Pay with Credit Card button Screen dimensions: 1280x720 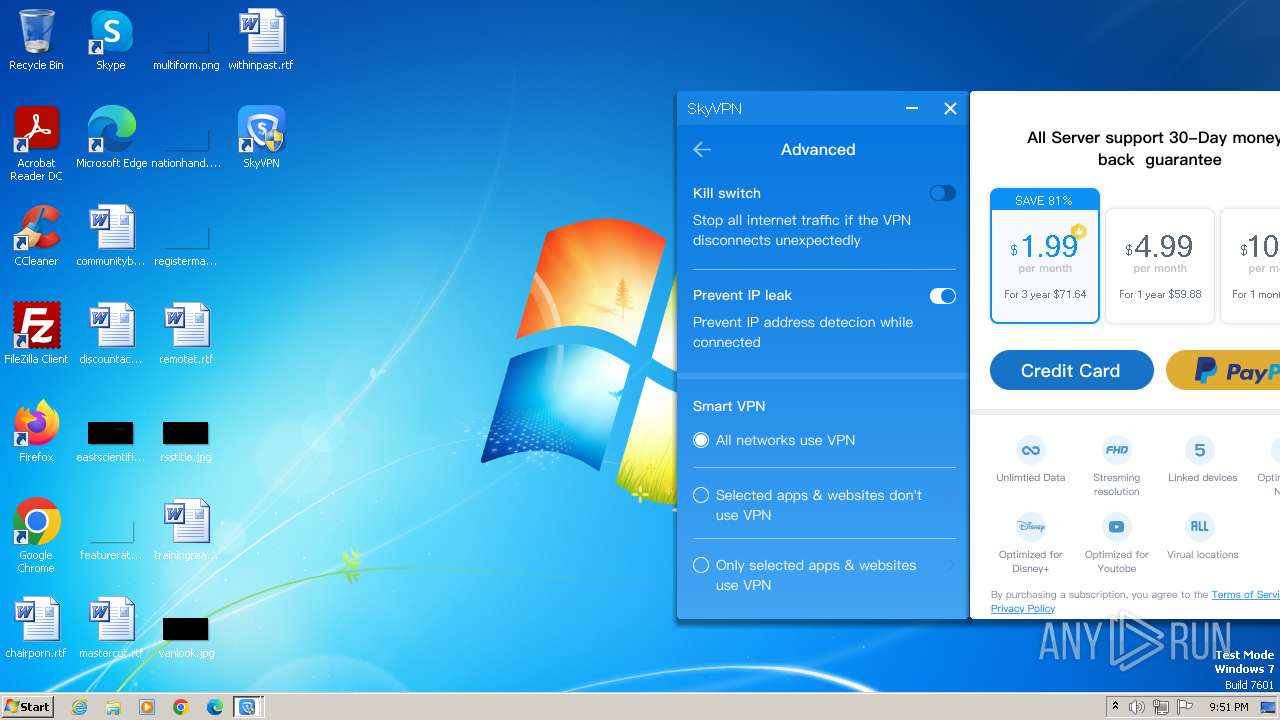tap(1071, 370)
